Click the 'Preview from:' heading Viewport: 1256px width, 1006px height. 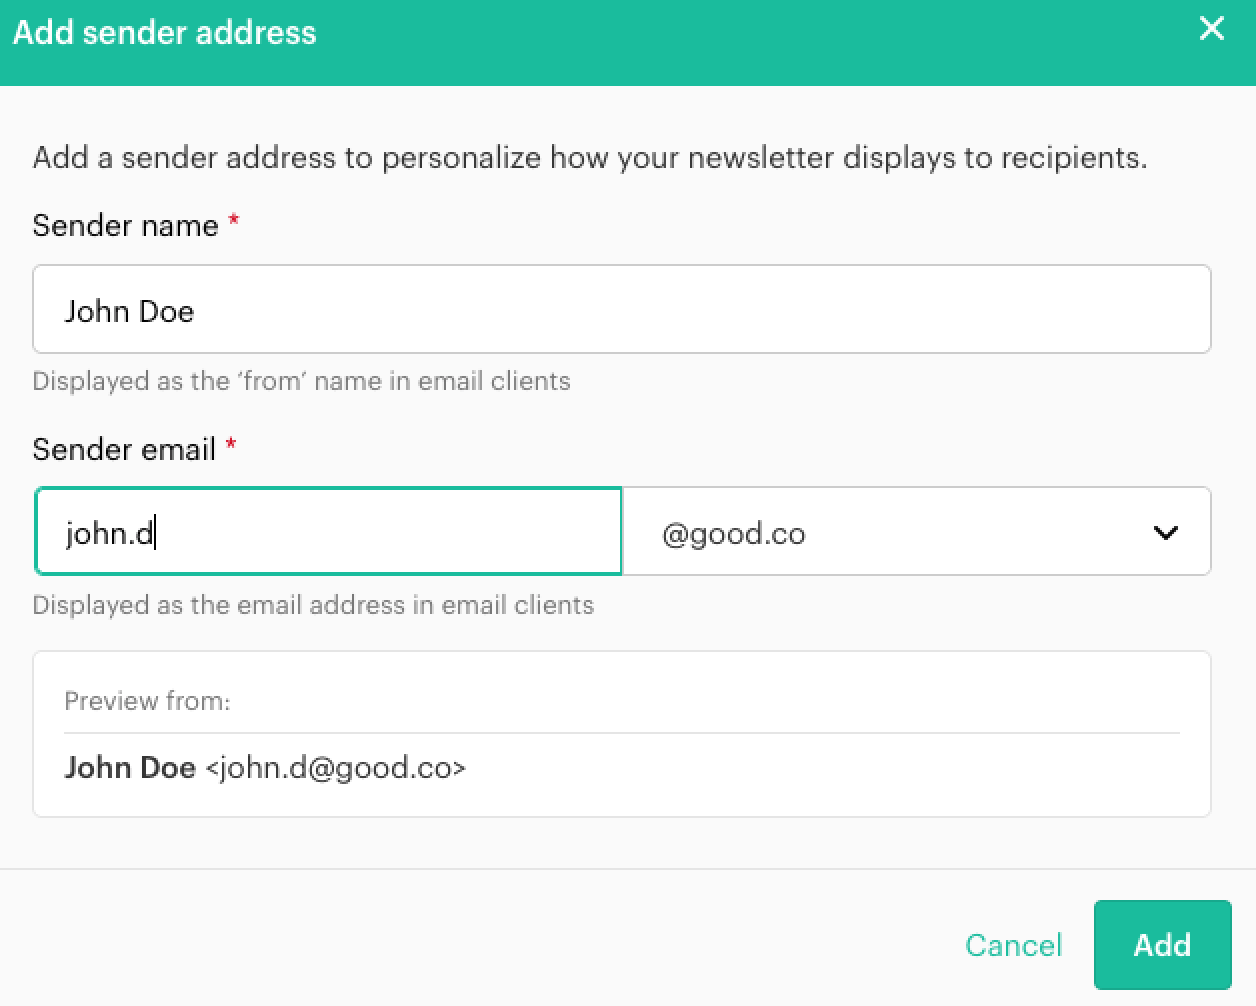point(147,701)
